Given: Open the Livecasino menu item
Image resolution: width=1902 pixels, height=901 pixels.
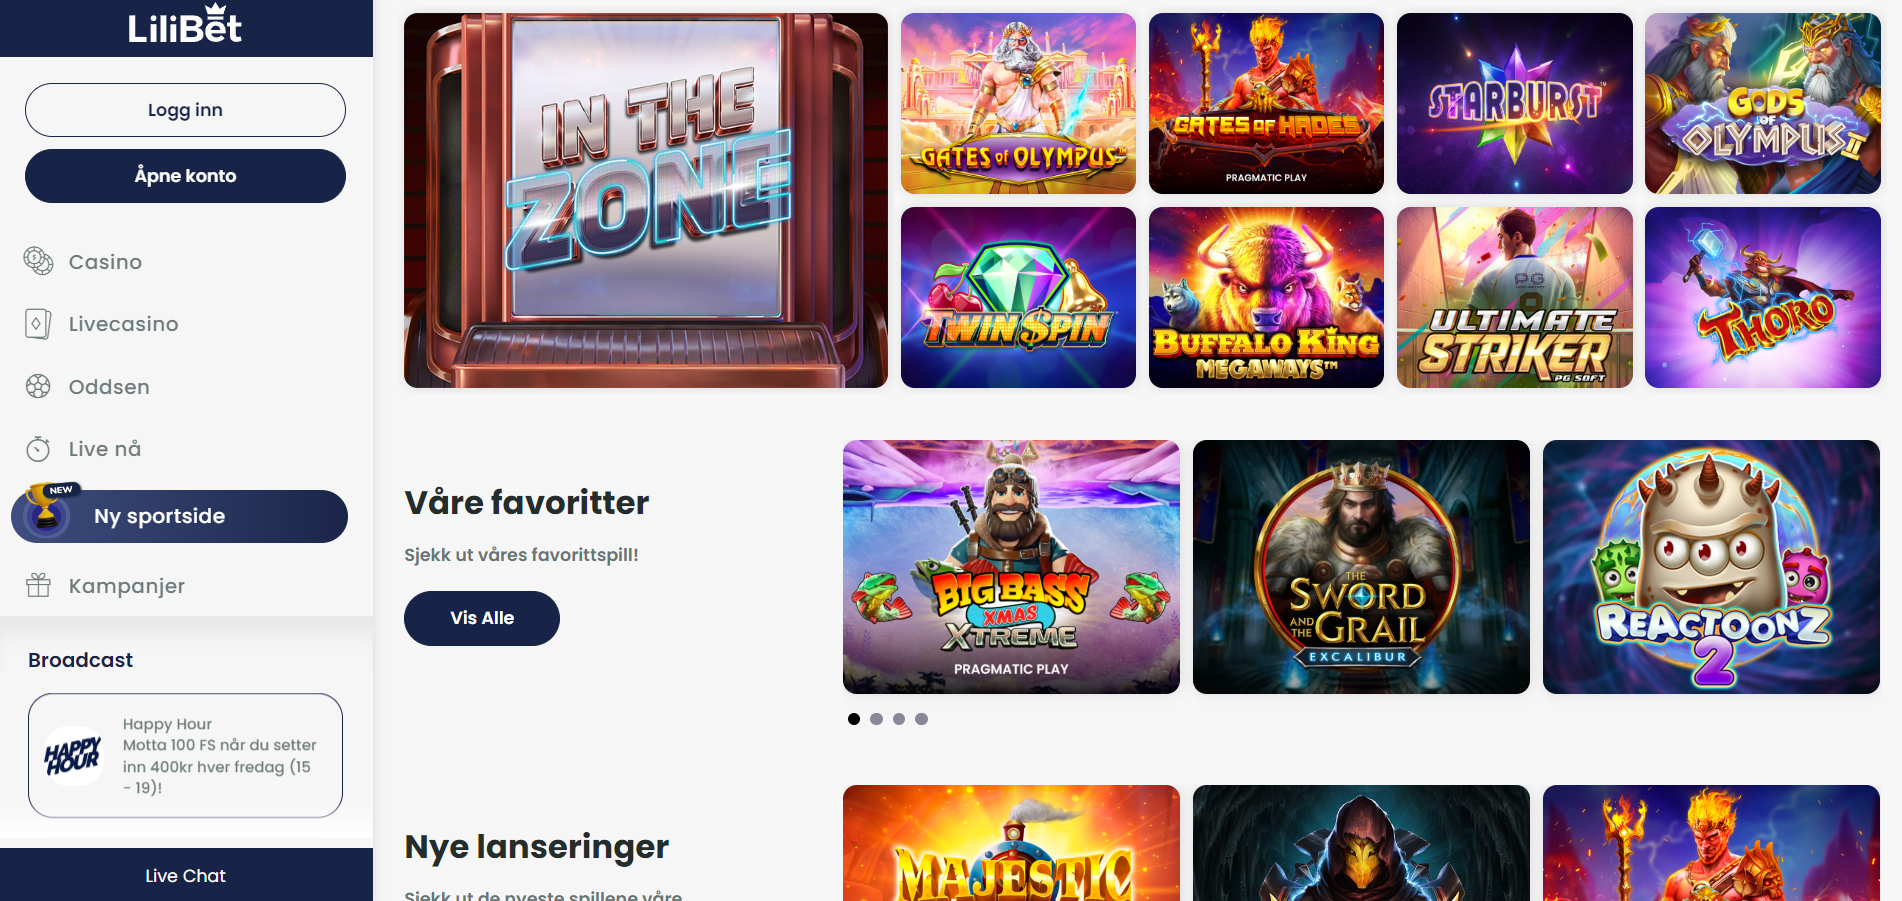Looking at the screenshot, I should 123,324.
